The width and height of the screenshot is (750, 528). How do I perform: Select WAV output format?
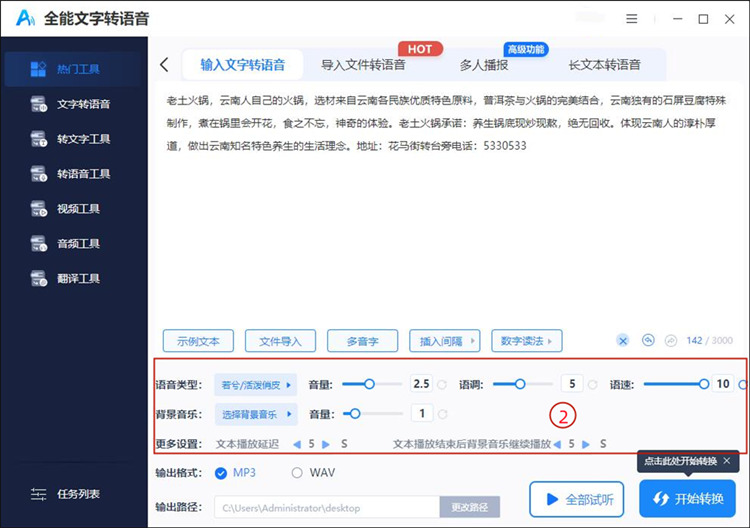point(297,473)
